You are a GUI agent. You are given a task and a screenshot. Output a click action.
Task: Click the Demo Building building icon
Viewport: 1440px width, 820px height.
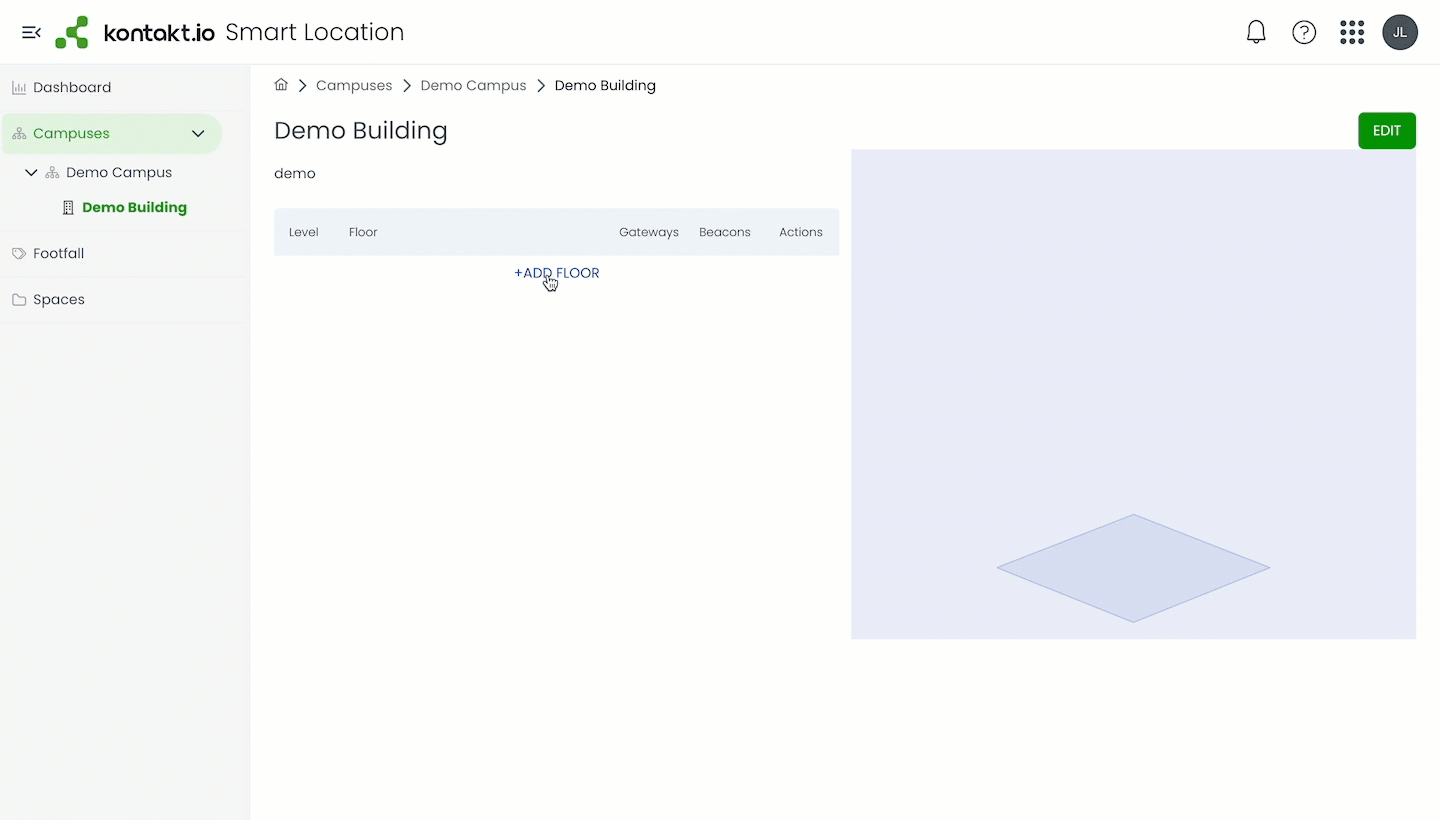coord(68,208)
